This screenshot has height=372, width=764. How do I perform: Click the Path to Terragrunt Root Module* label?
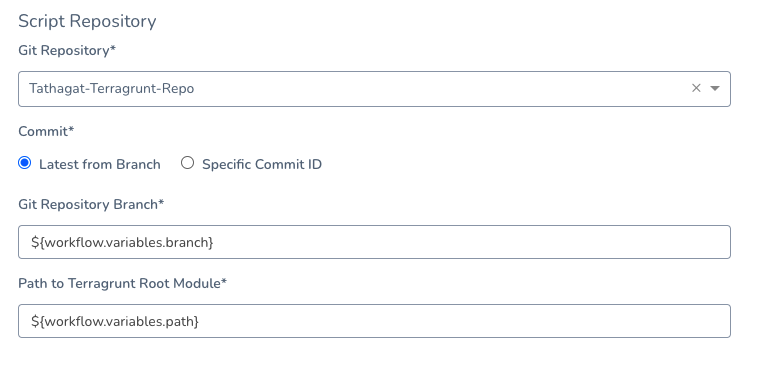(x=123, y=283)
